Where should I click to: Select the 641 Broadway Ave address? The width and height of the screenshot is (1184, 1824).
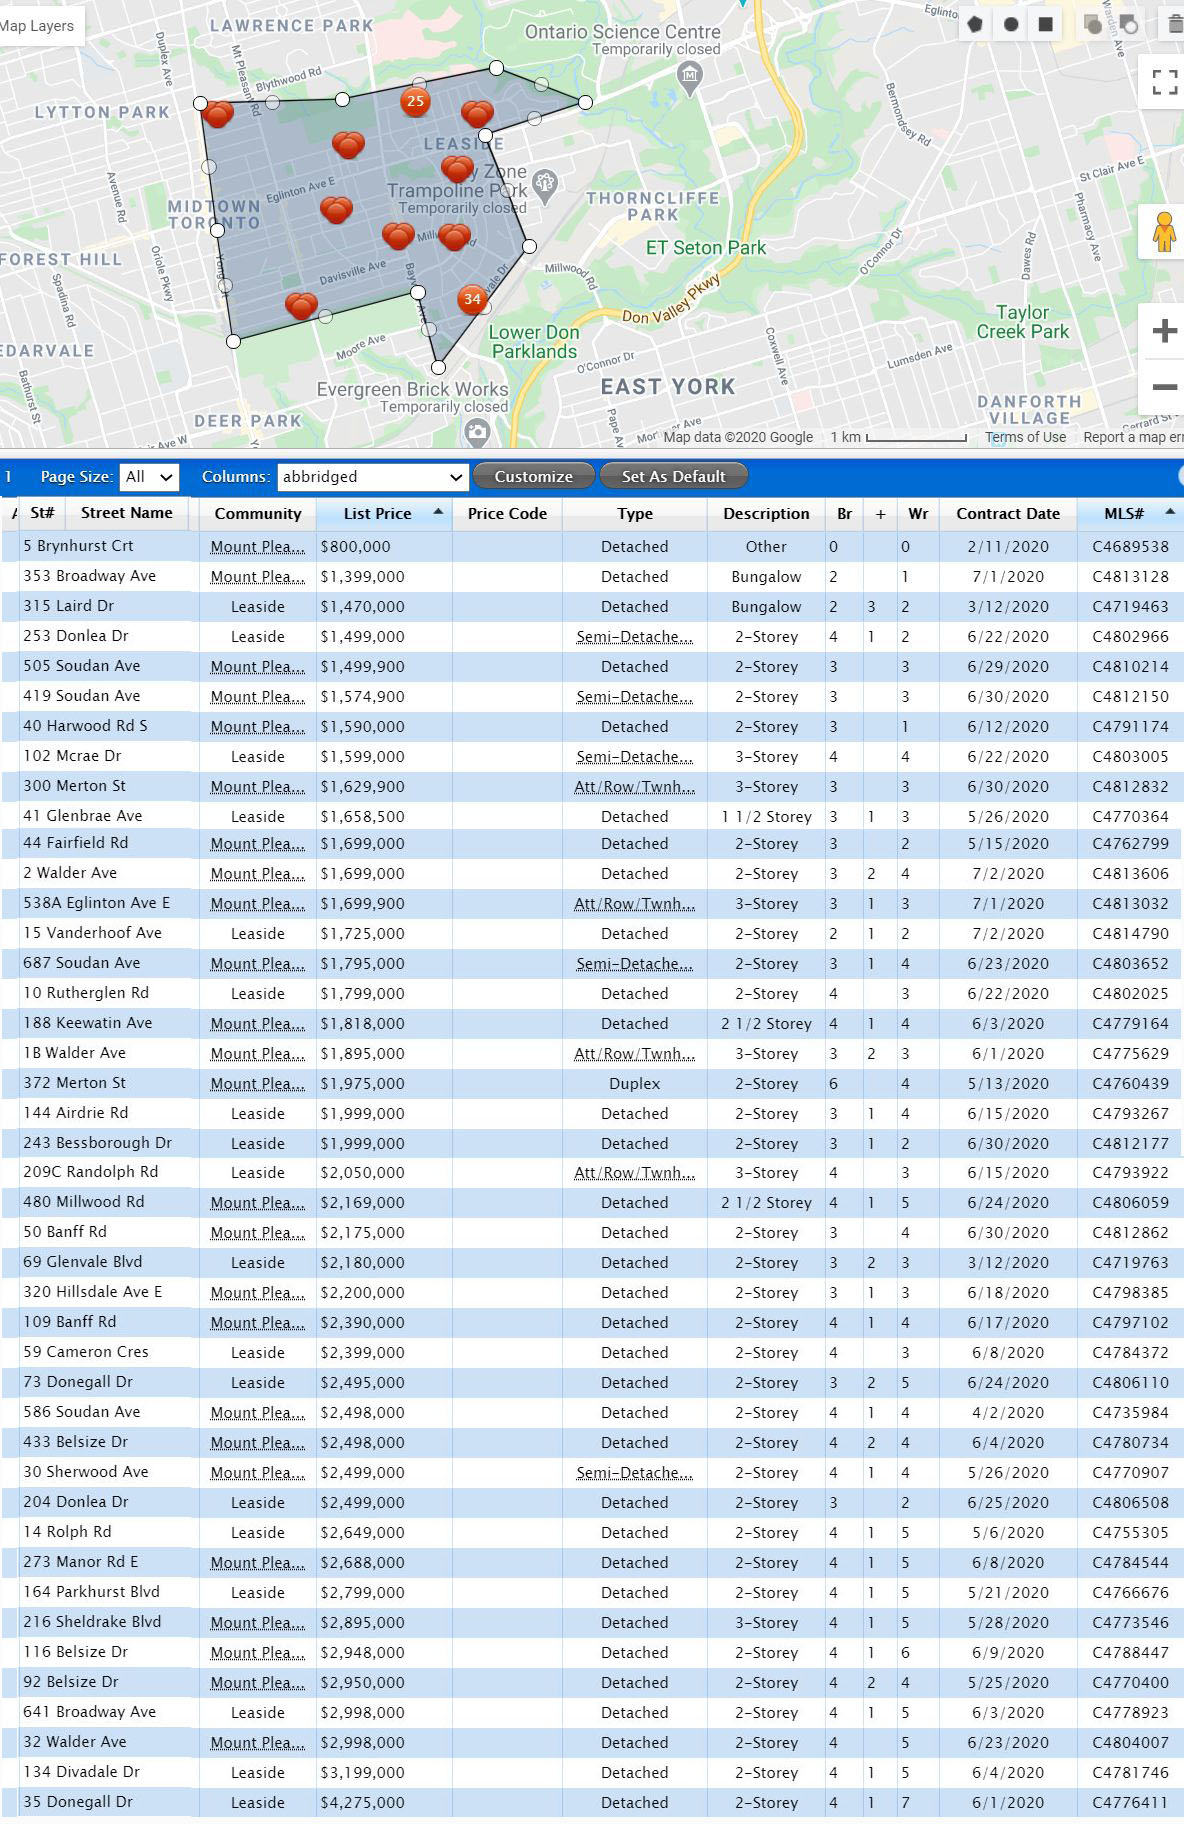coord(90,1712)
